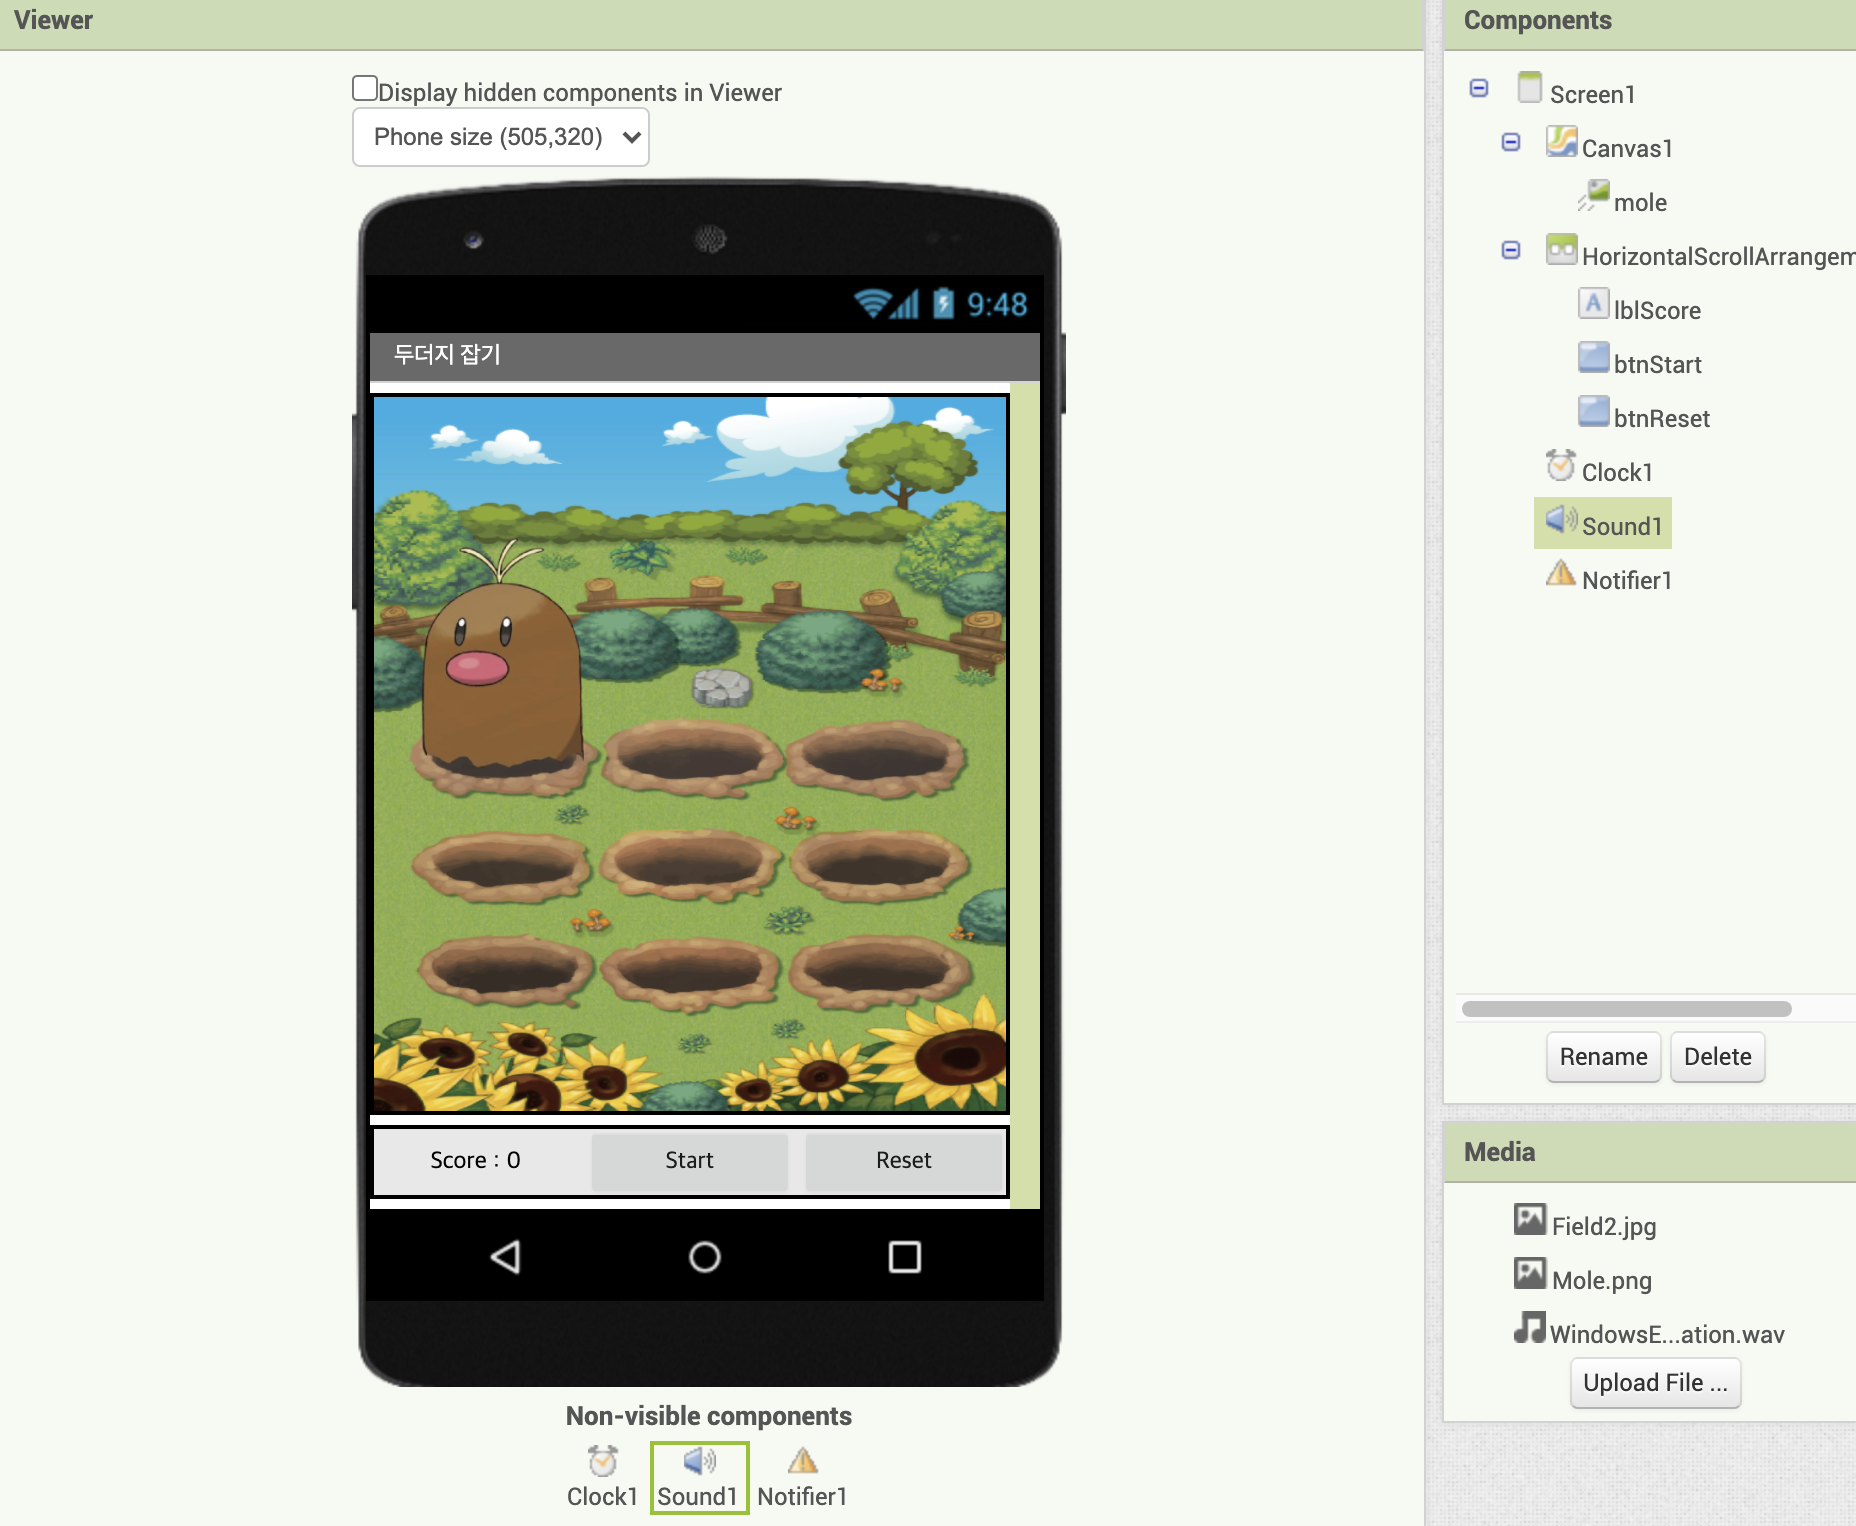Image resolution: width=1856 pixels, height=1526 pixels.
Task: Click the WindowsE...ation.wav media file name
Action: (1667, 1334)
